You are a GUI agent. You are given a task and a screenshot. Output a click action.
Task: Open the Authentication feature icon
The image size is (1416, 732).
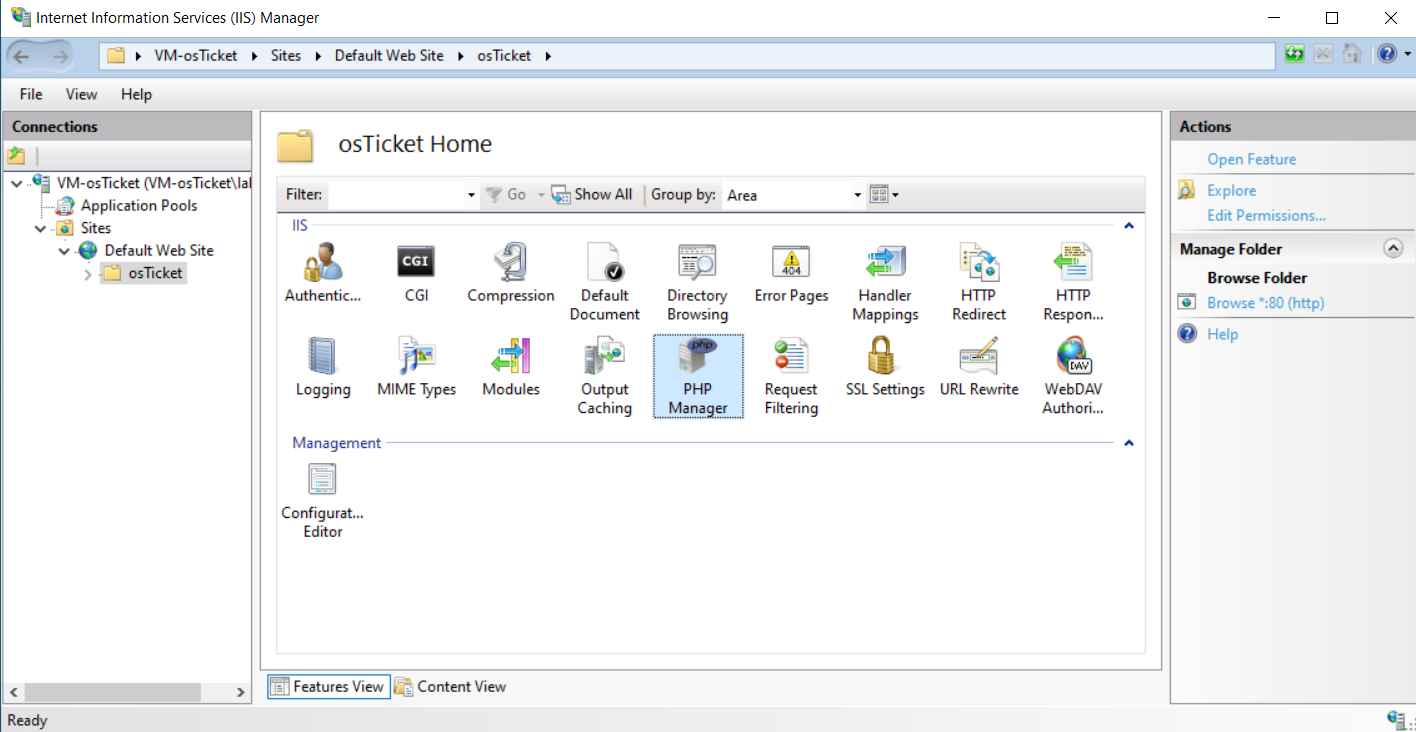point(323,273)
